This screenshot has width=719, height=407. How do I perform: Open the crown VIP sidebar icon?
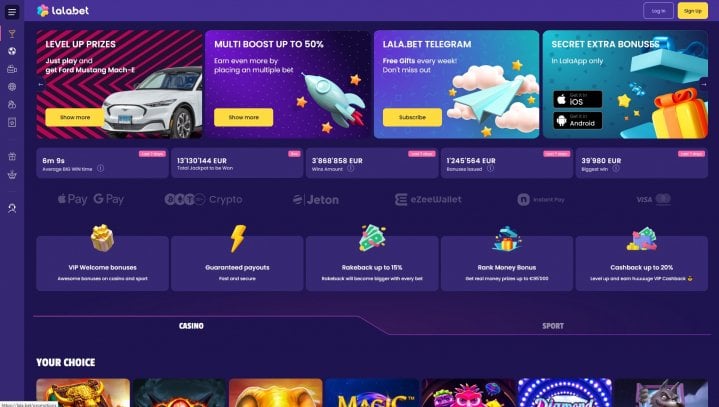[12, 174]
